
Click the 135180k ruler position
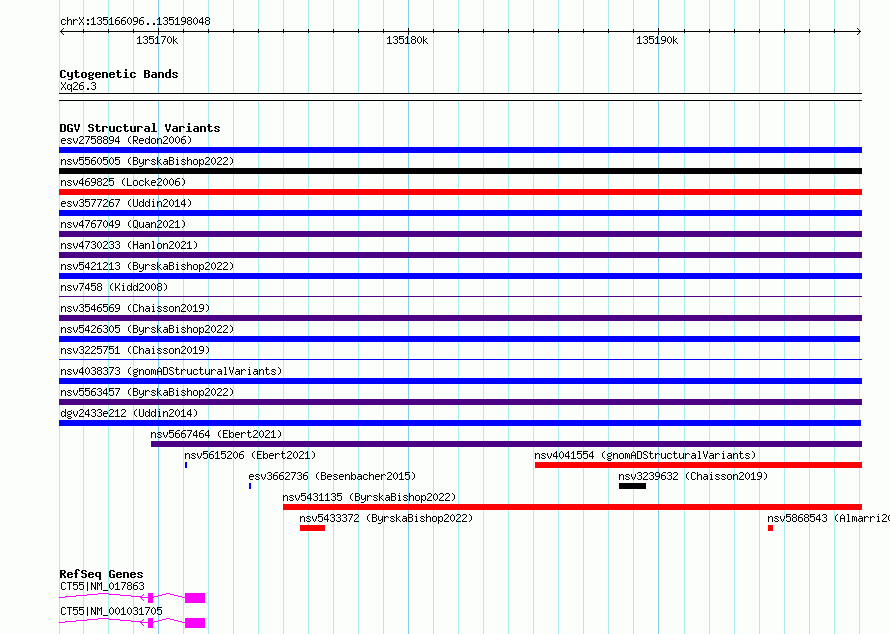(406, 41)
